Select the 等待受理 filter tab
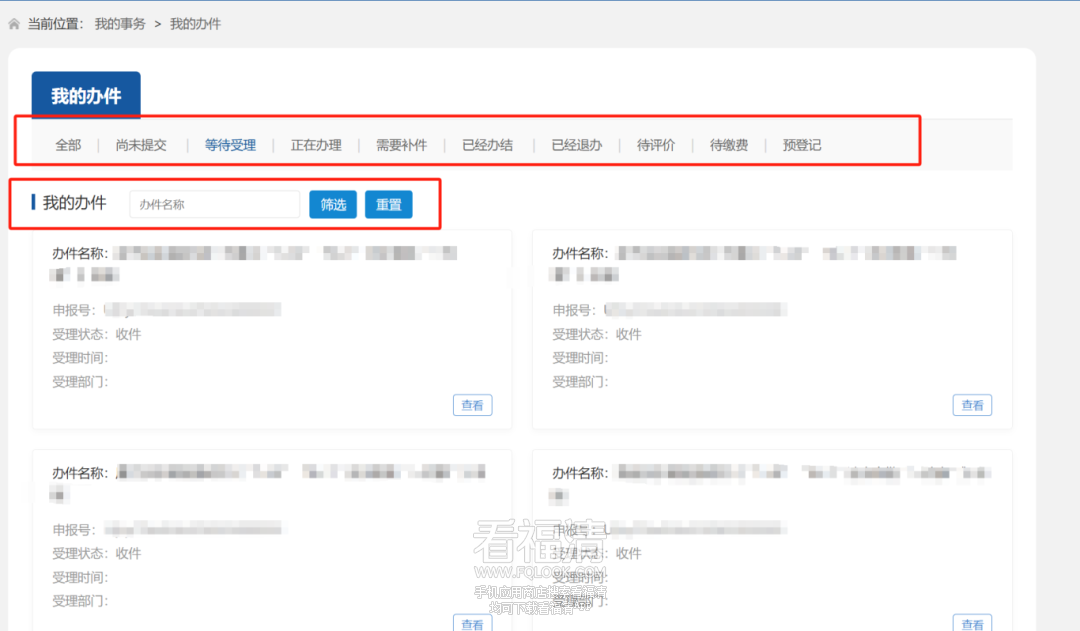The image size is (1080, 631). 230,145
